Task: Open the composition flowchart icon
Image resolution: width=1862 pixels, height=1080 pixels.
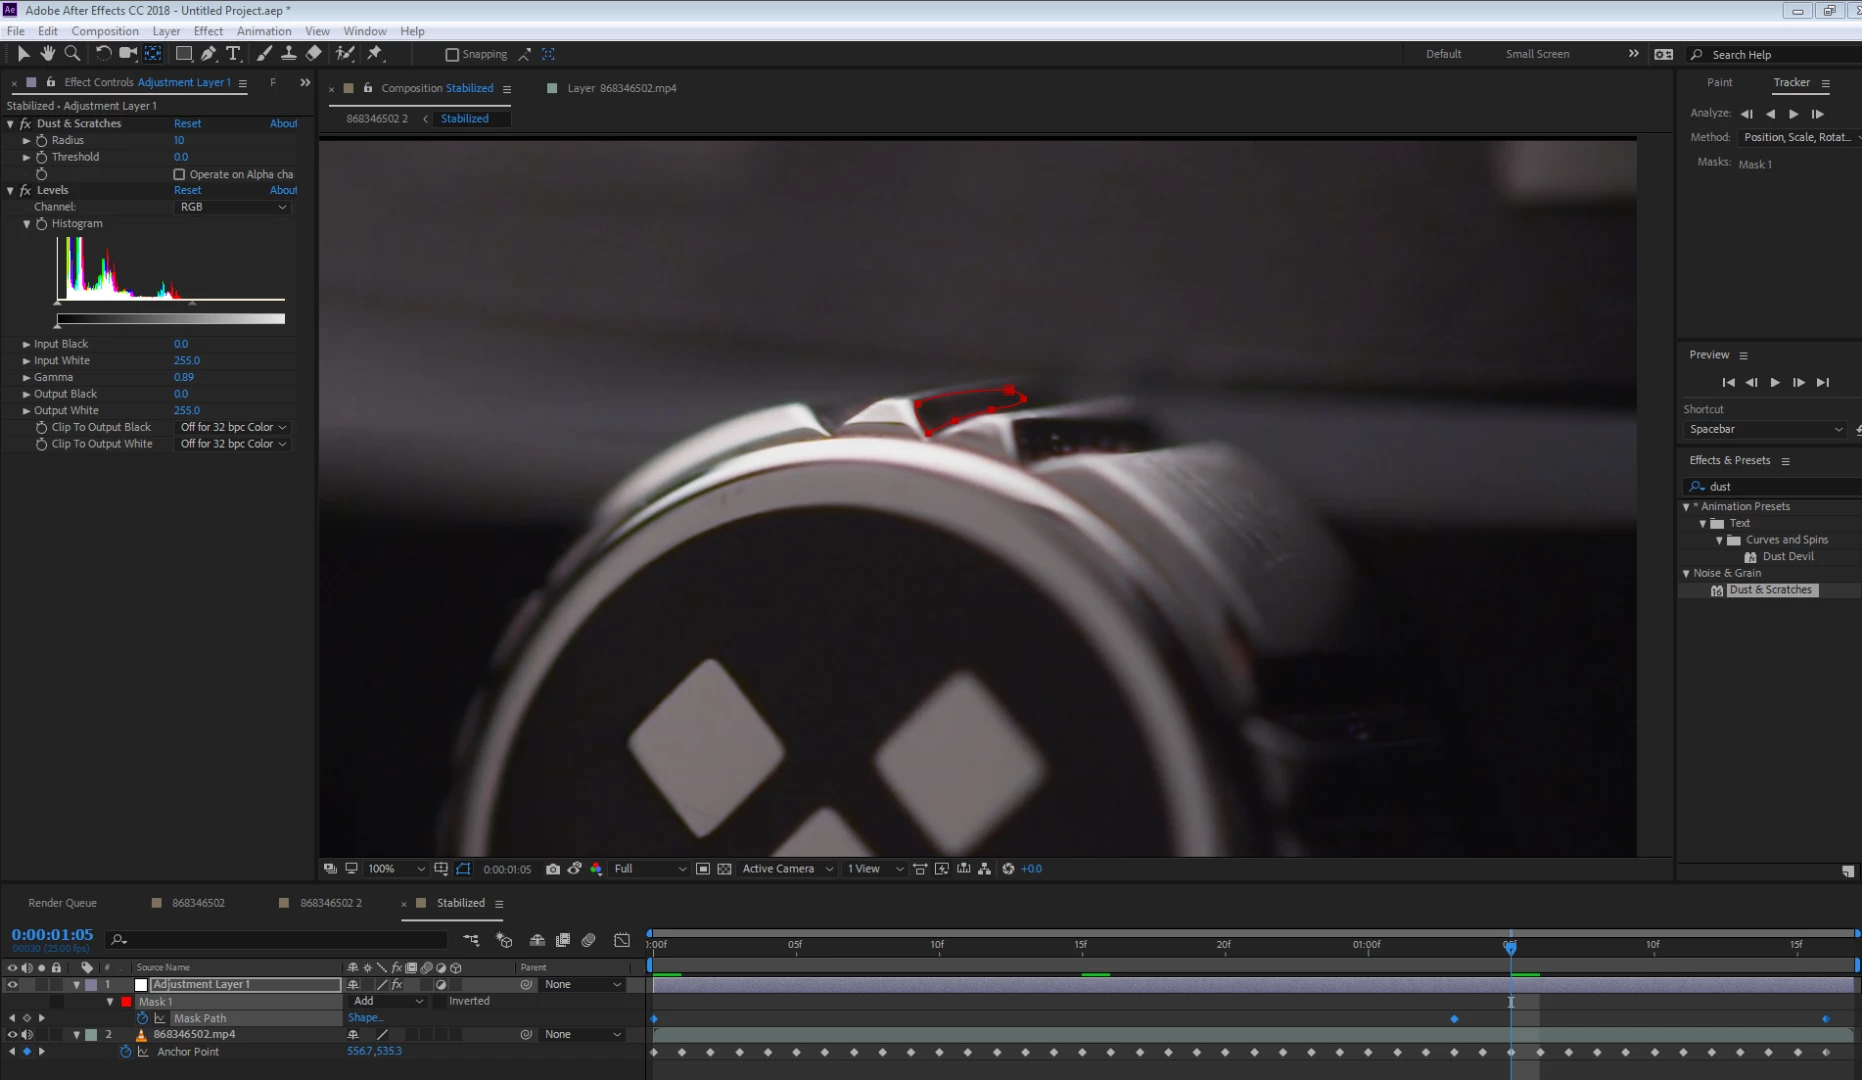Action: [x=985, y=869]
